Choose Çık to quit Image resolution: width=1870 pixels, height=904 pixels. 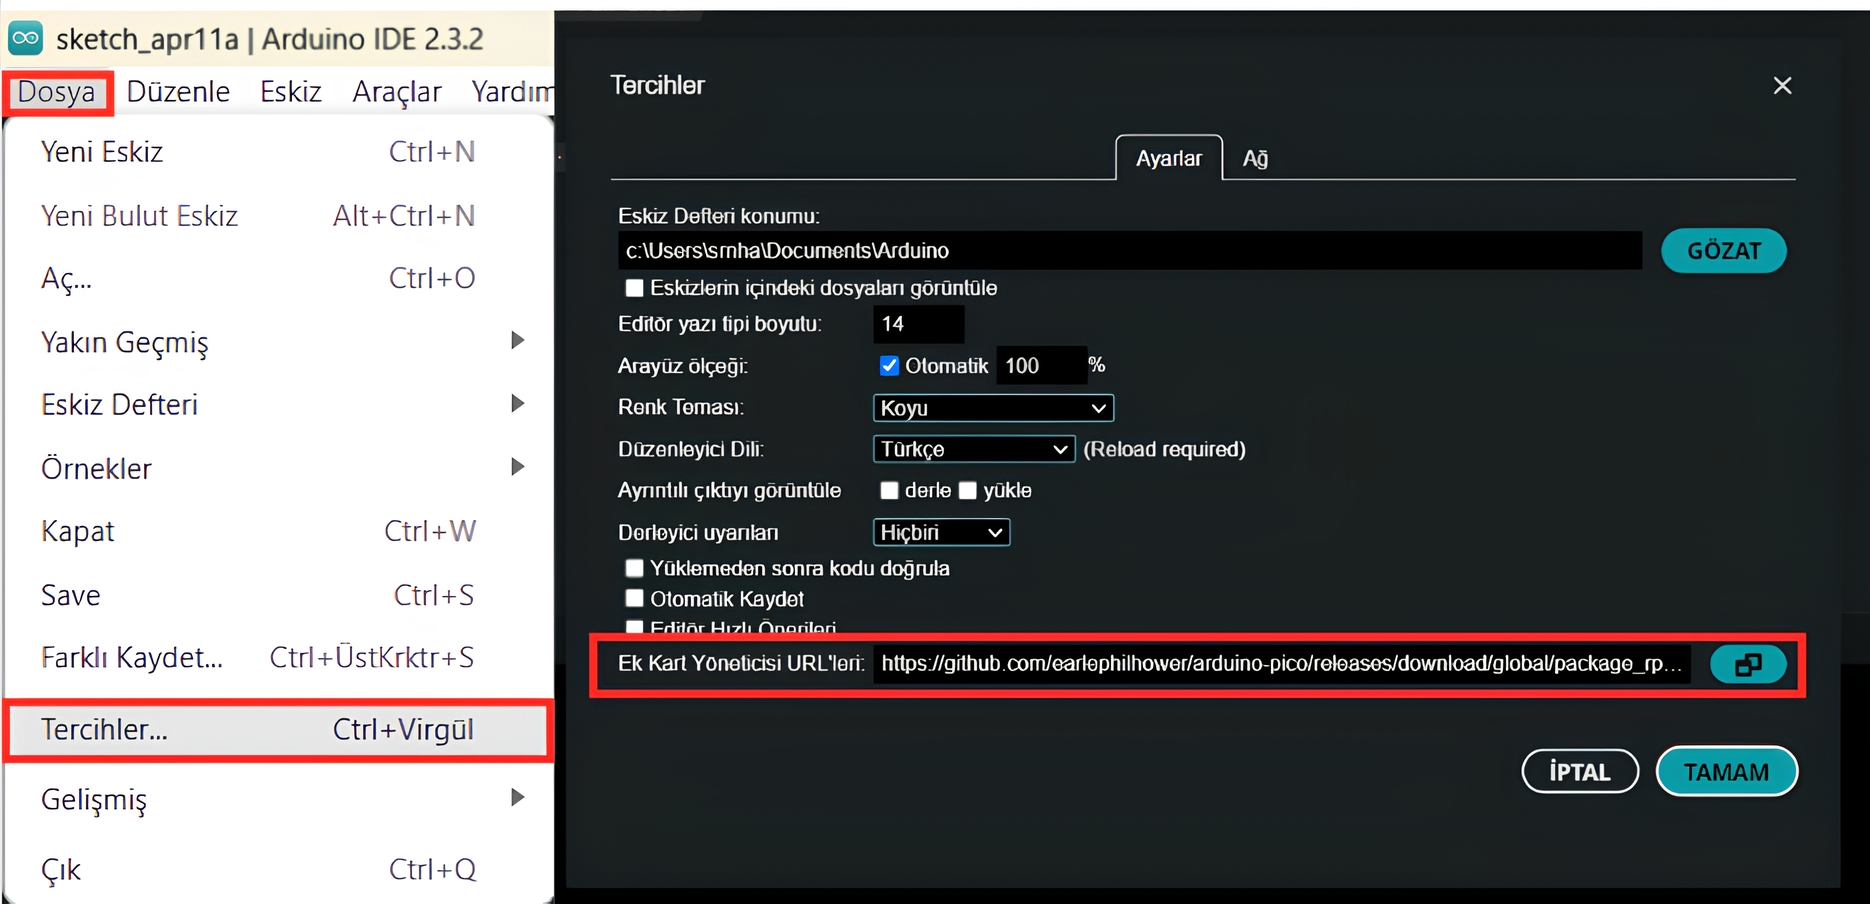(x=278, y=869)
